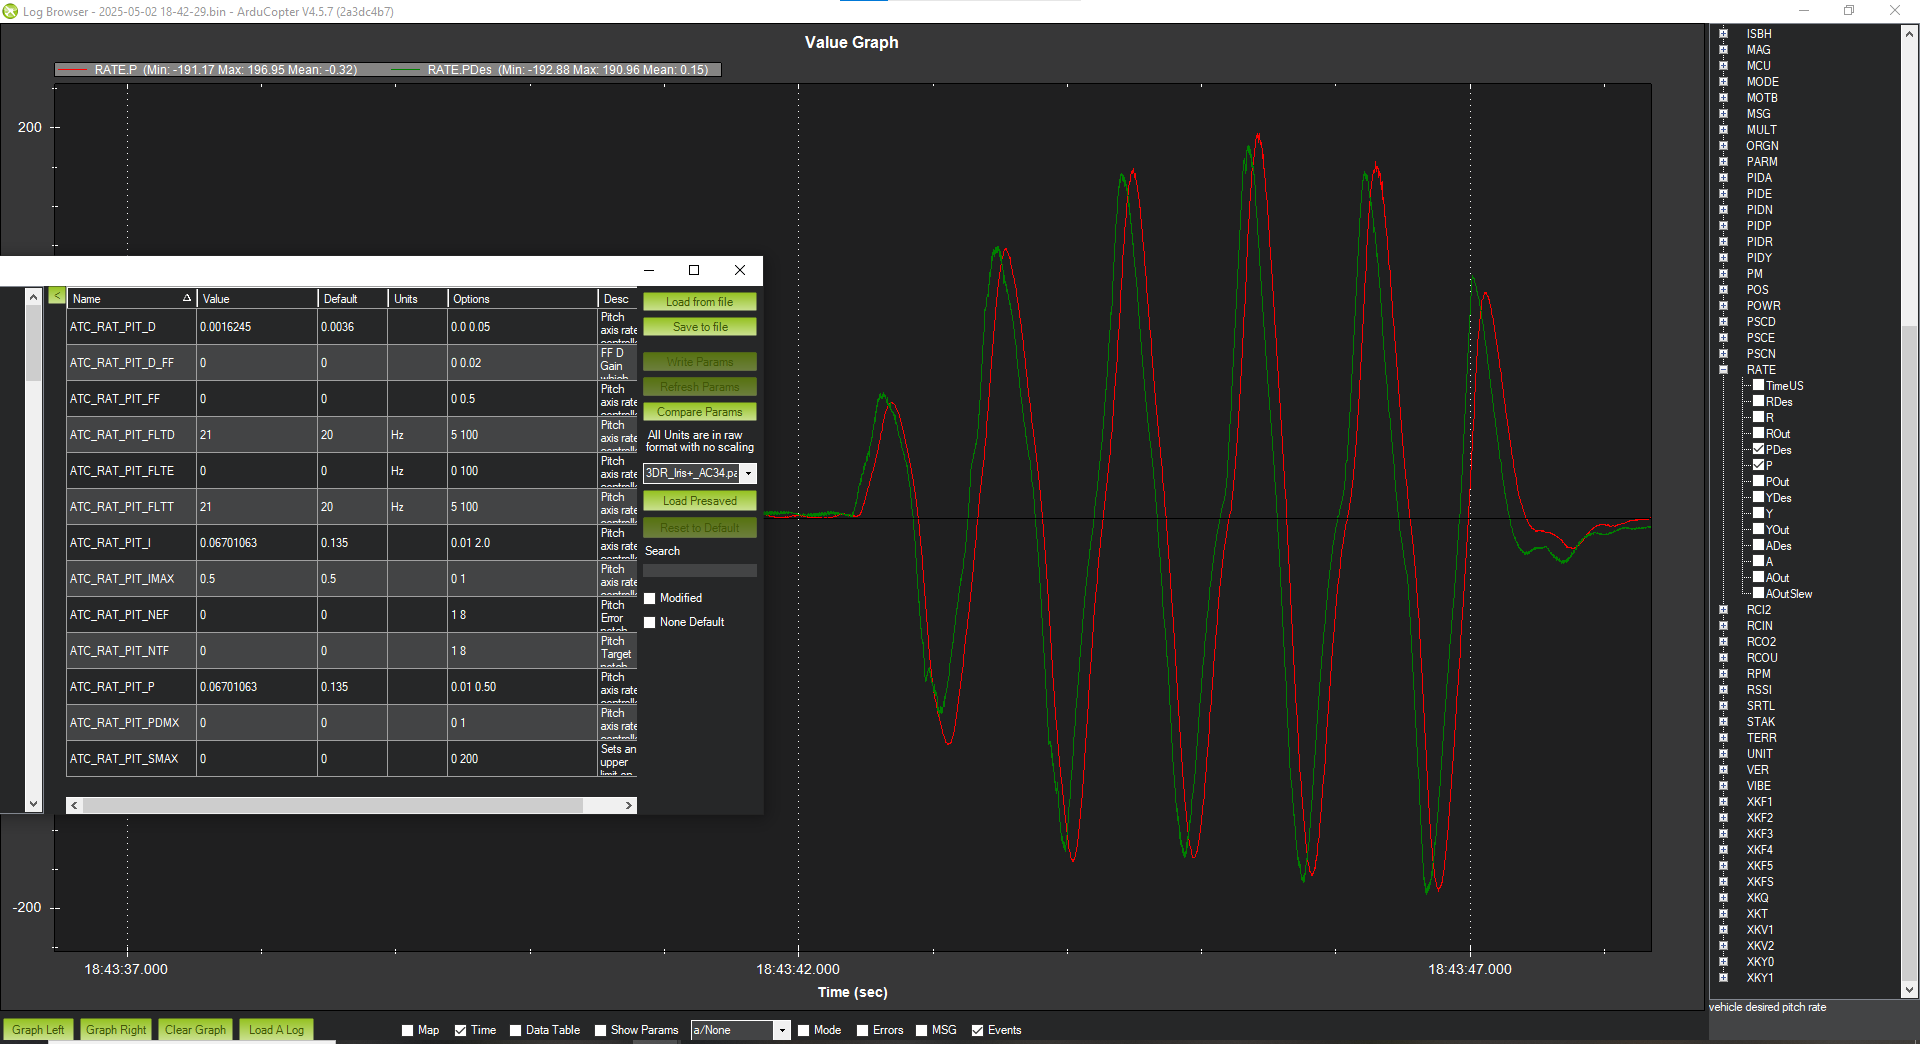Maximize the parameter window
Screen dimensions: 1920x1044
(694, 270)
